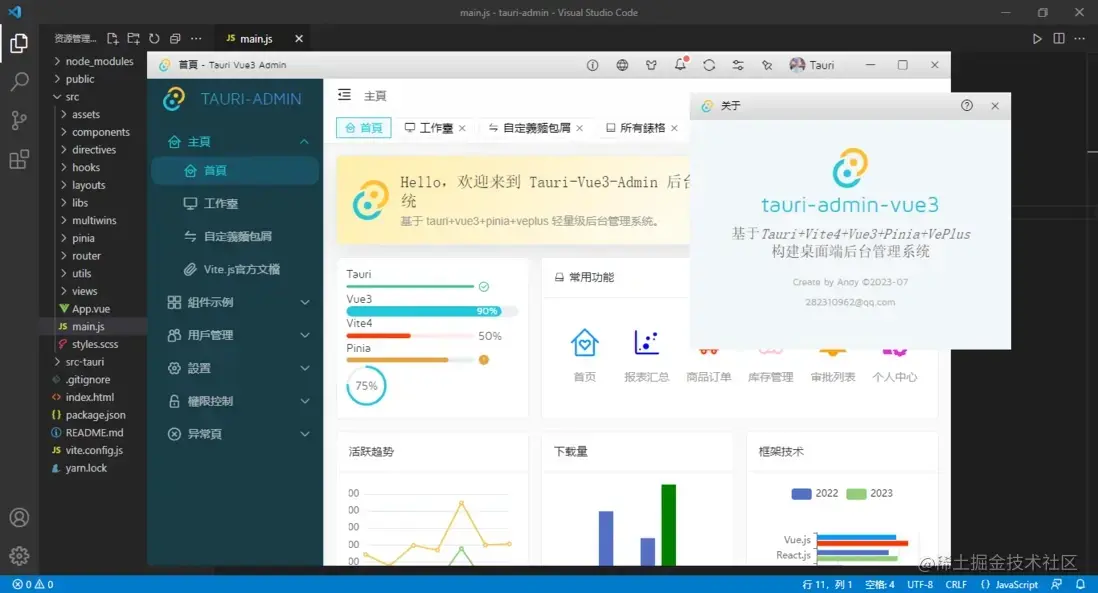Close the 所有錶格 page tab
Screen dimensions: 1098x593
[x=674, y=128]
